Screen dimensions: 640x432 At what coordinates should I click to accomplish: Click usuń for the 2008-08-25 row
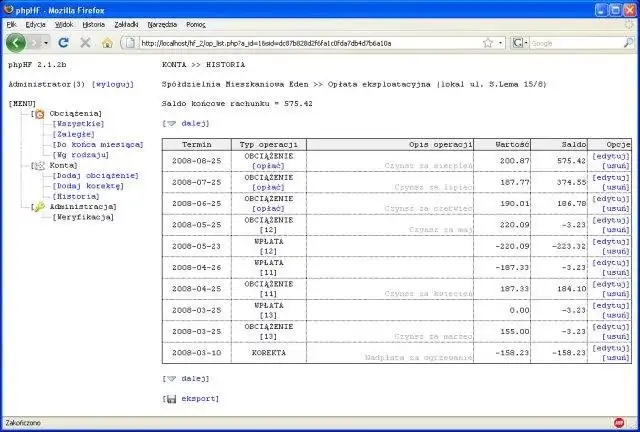pos(616,166)
